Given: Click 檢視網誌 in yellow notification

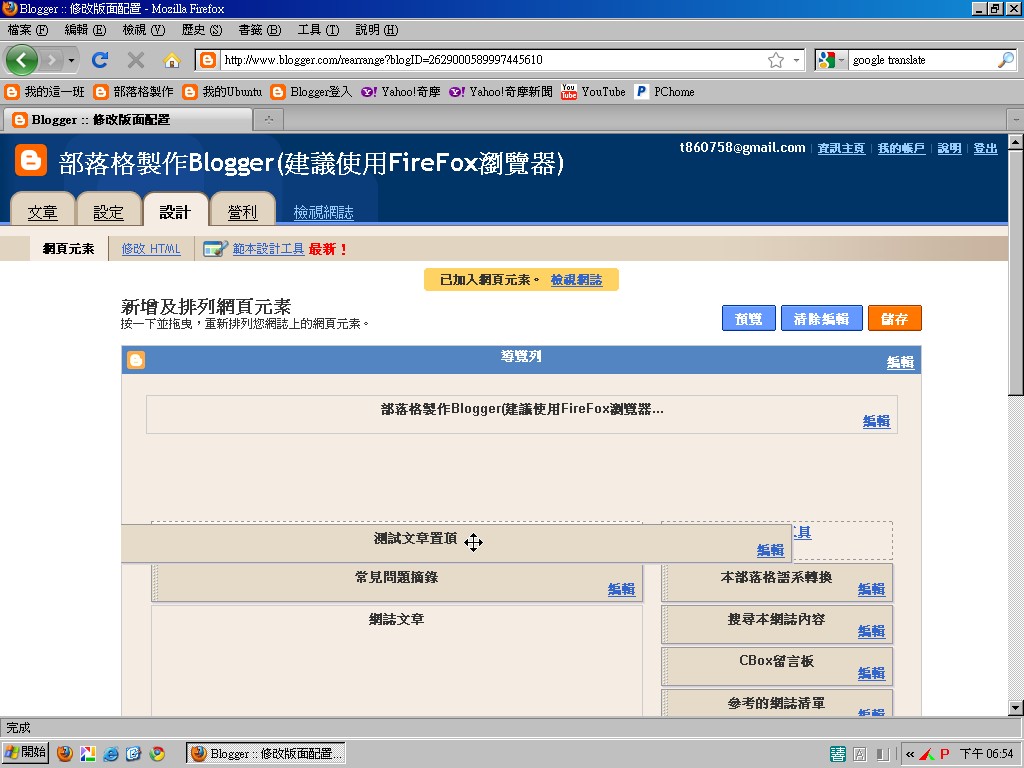Looking at the screenshot, I should click(576, 280).
